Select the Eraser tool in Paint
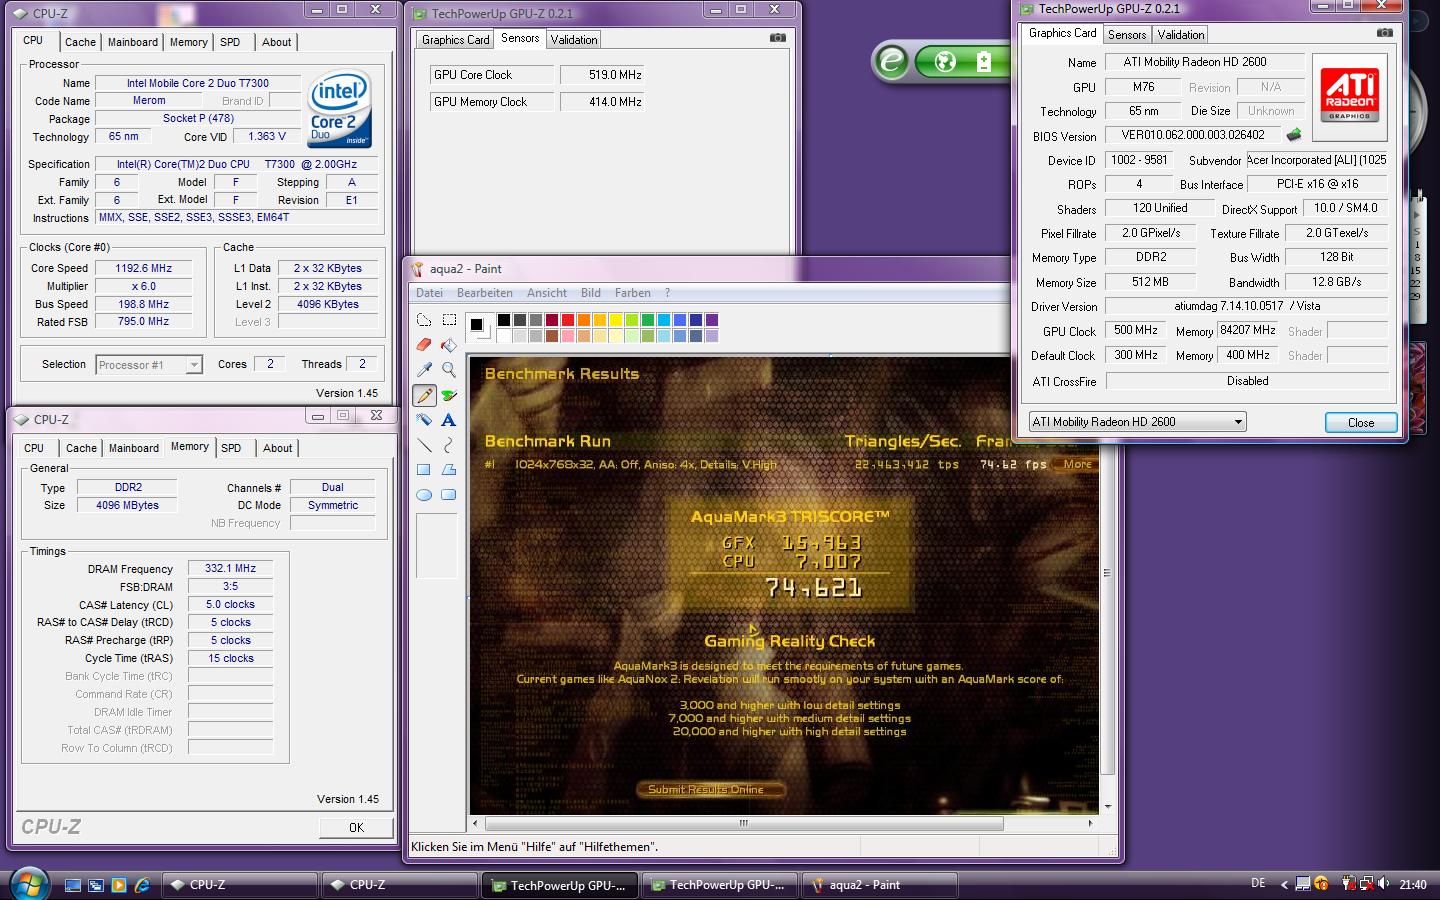The height and width of the screenshot is (900, 1440). tap(424, 345)
